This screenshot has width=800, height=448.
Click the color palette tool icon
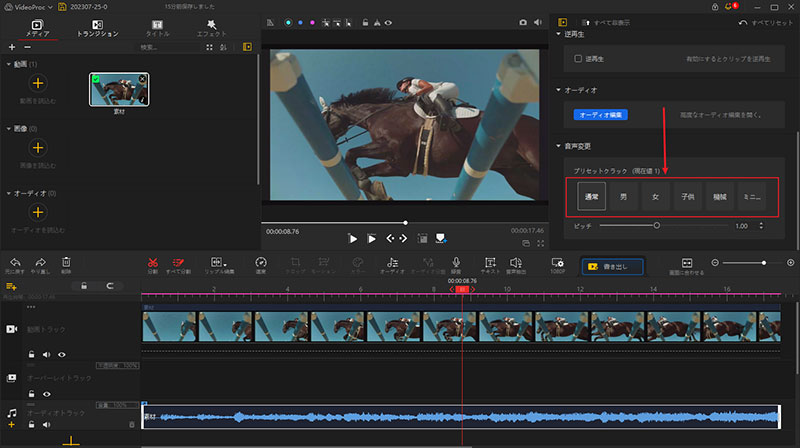(358, 262)
